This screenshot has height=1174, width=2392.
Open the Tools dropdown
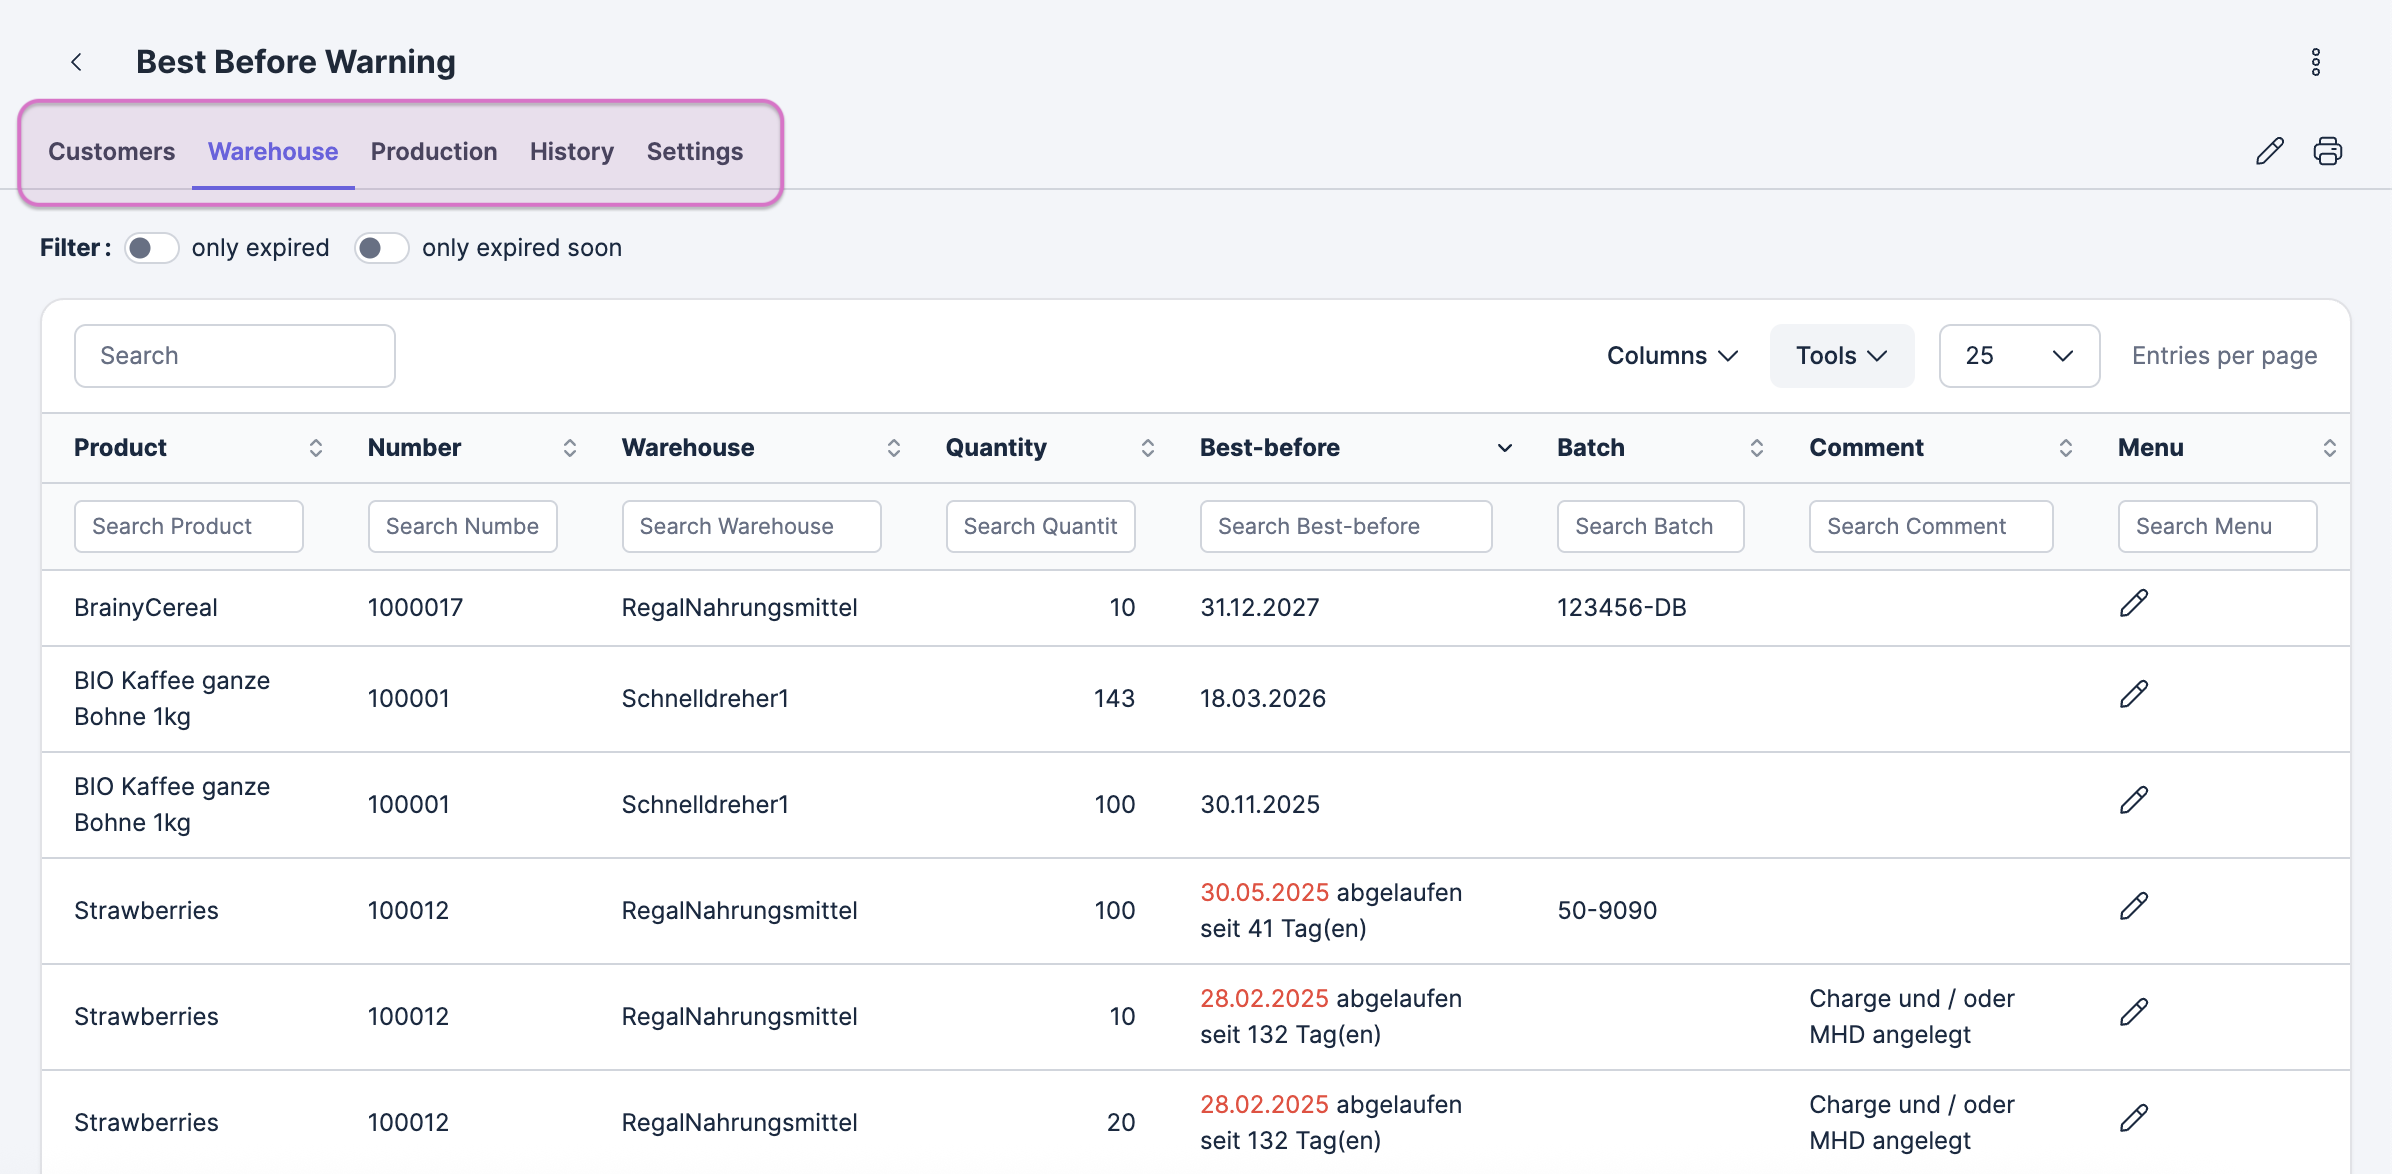1841,356
